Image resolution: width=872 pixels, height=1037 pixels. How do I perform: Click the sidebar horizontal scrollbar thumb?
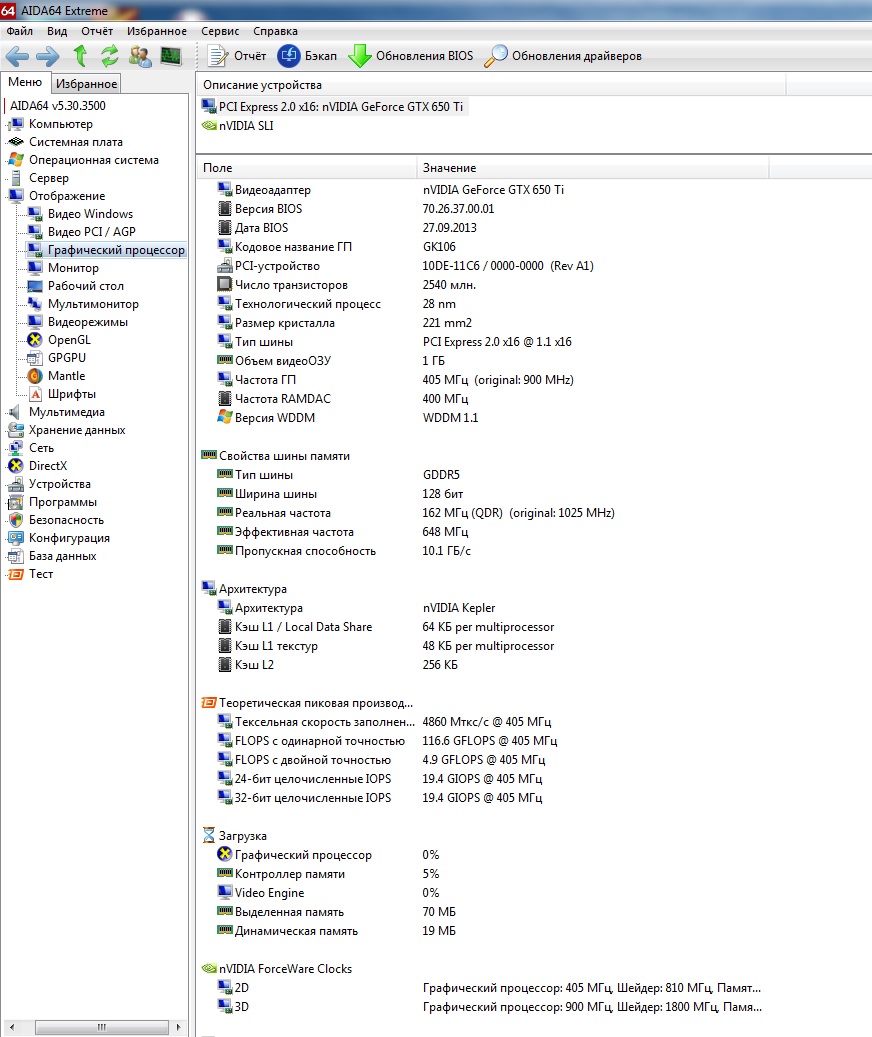tap(101, 1027)
